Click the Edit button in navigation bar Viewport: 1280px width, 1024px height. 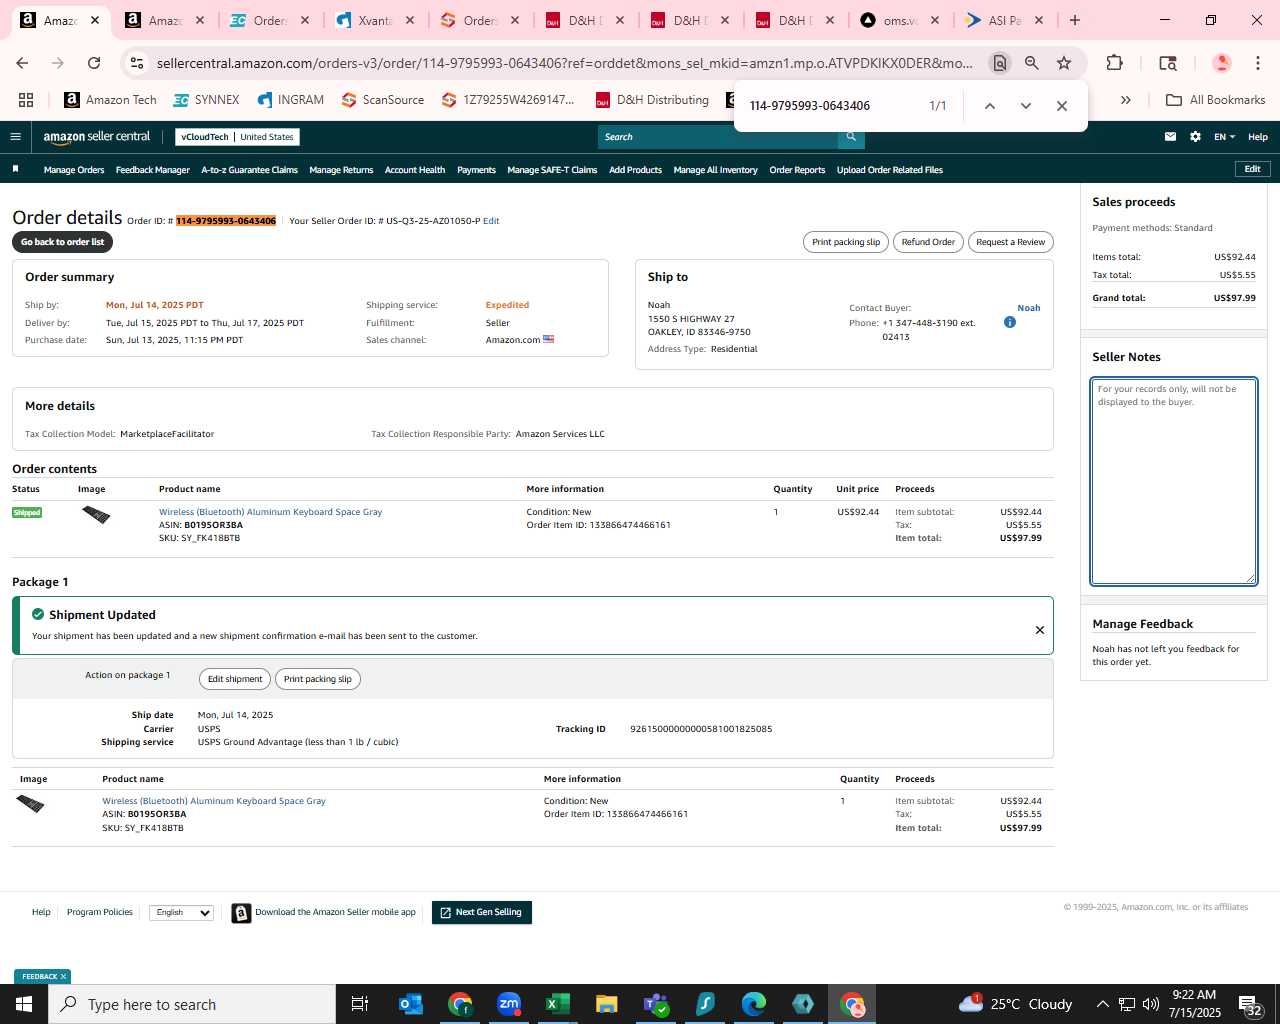pyautogui.click(x=1252, y=169)
